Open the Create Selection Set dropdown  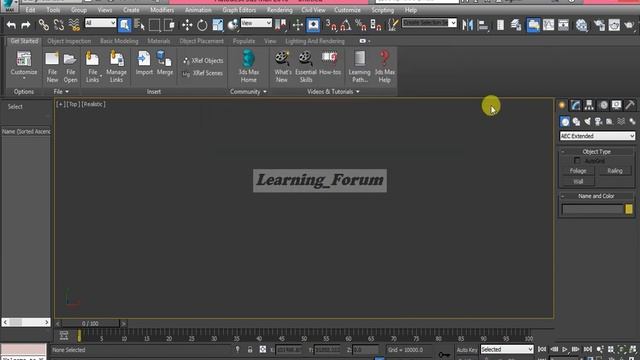pos(429,23)
